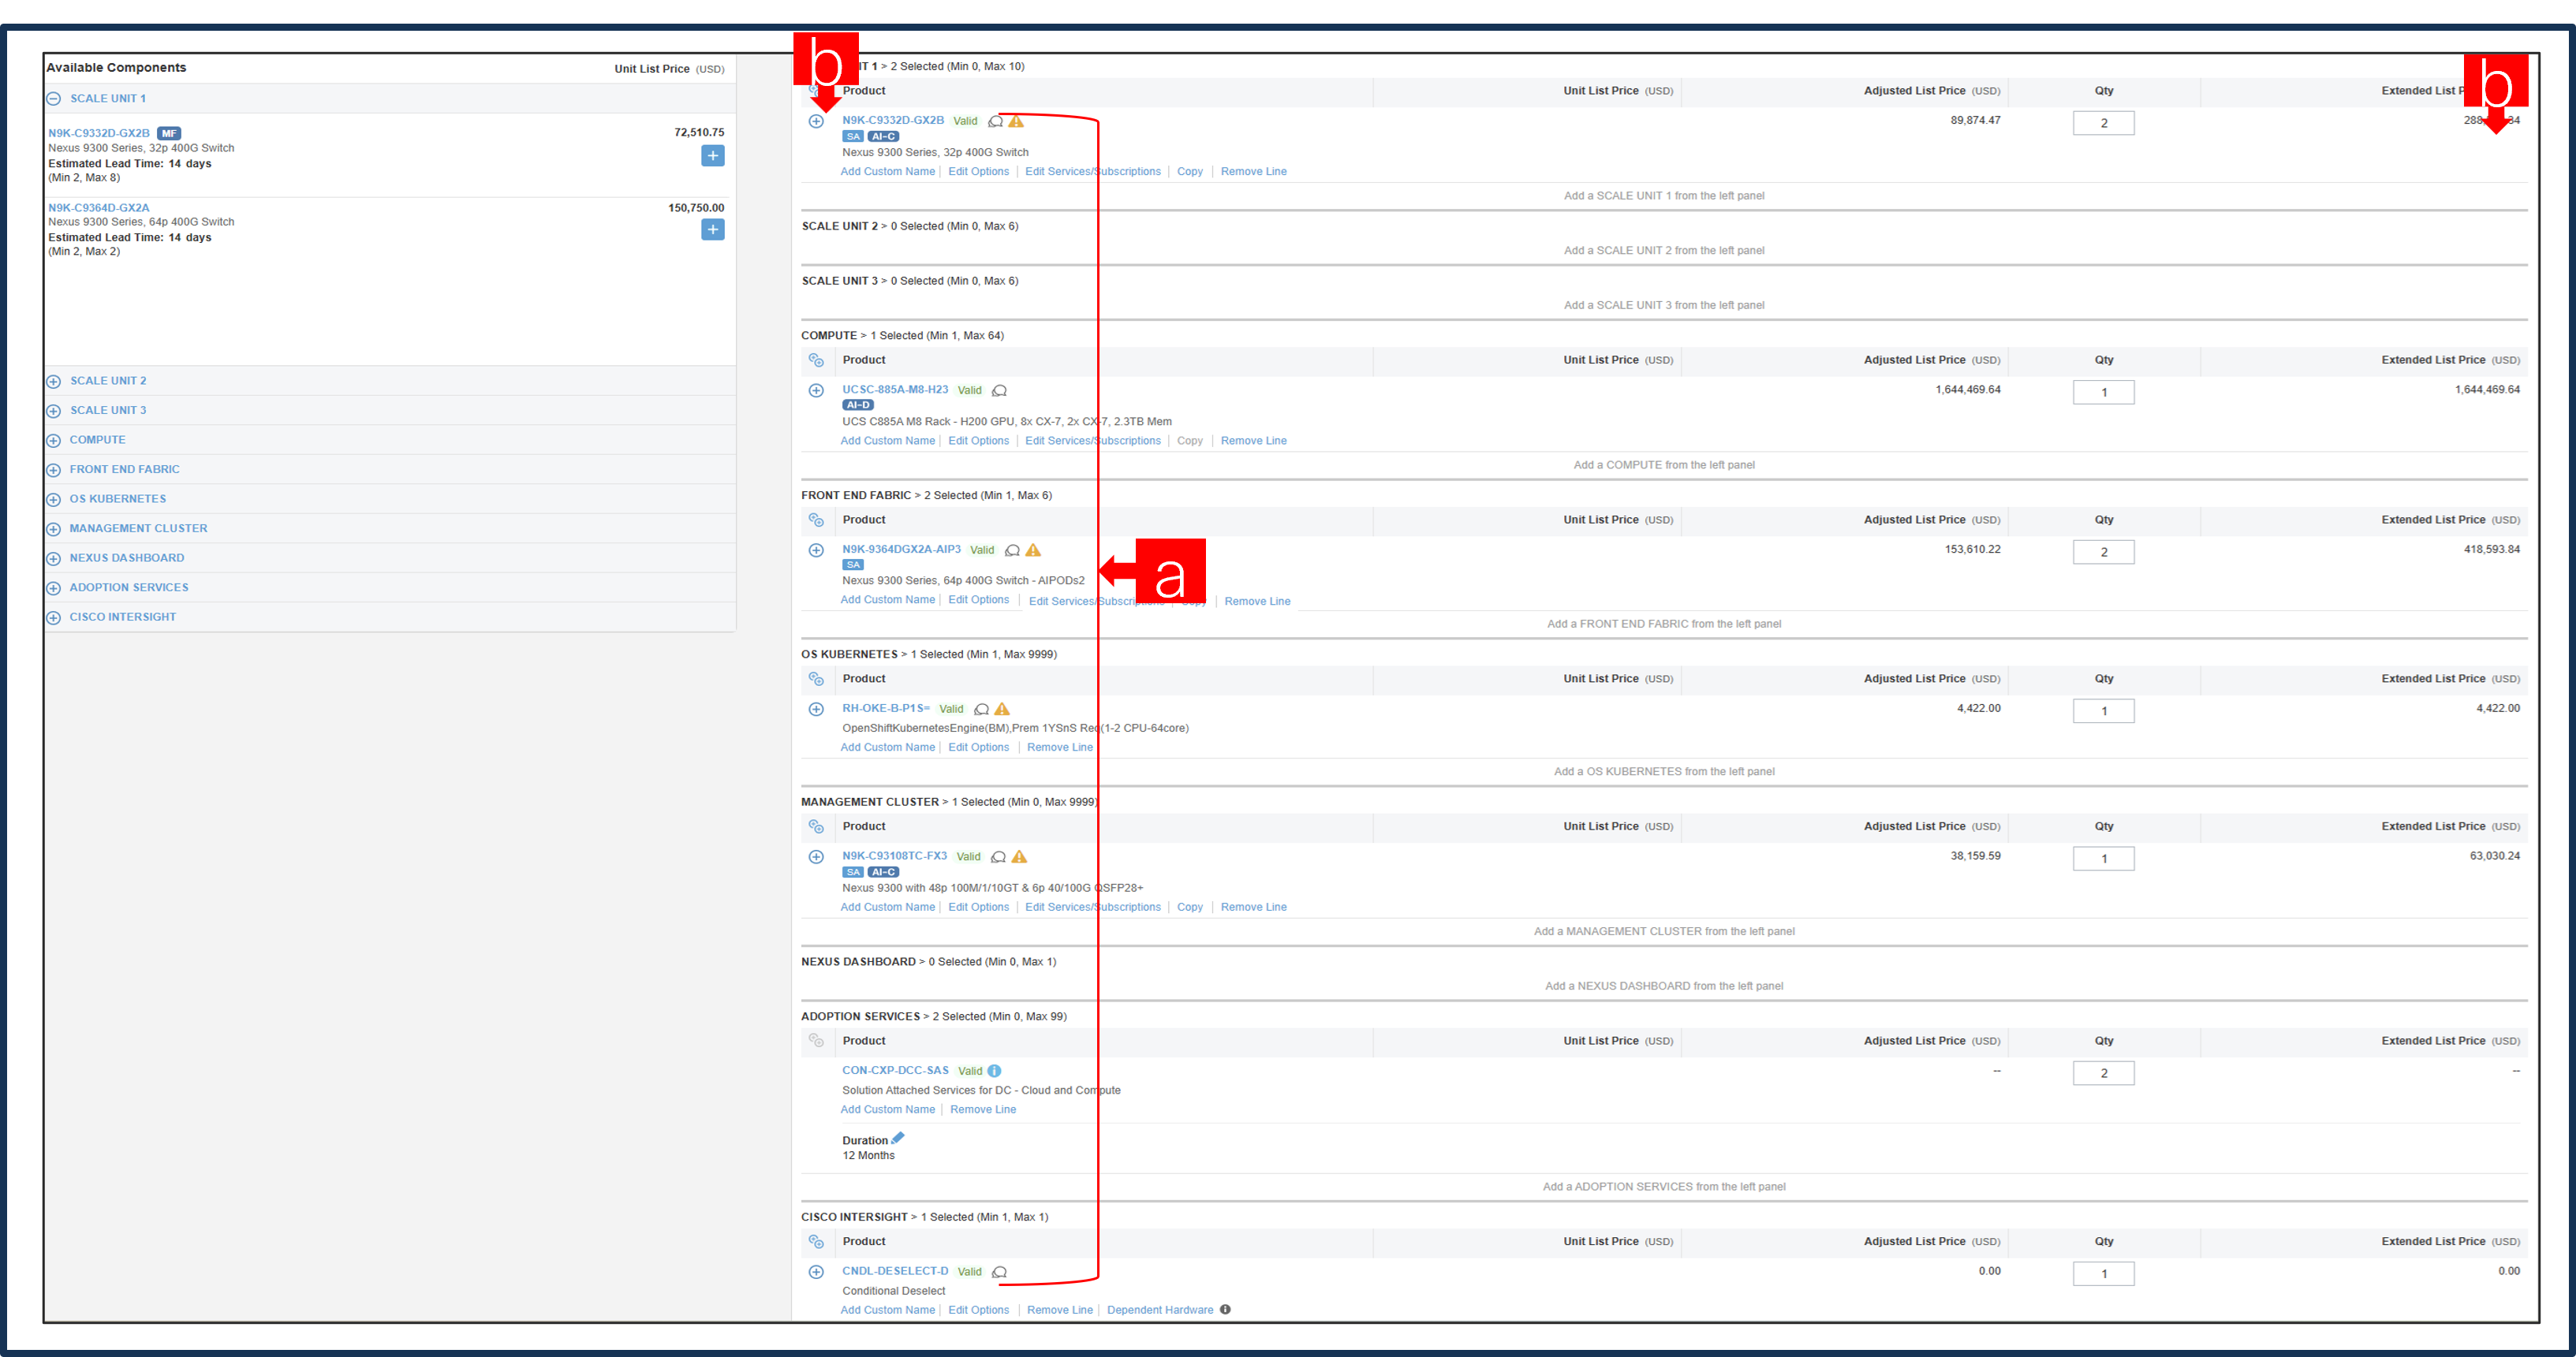Click the comment icon beside CNDL-DESELECT-D

pyautogui.click(x=999, y=1272)
